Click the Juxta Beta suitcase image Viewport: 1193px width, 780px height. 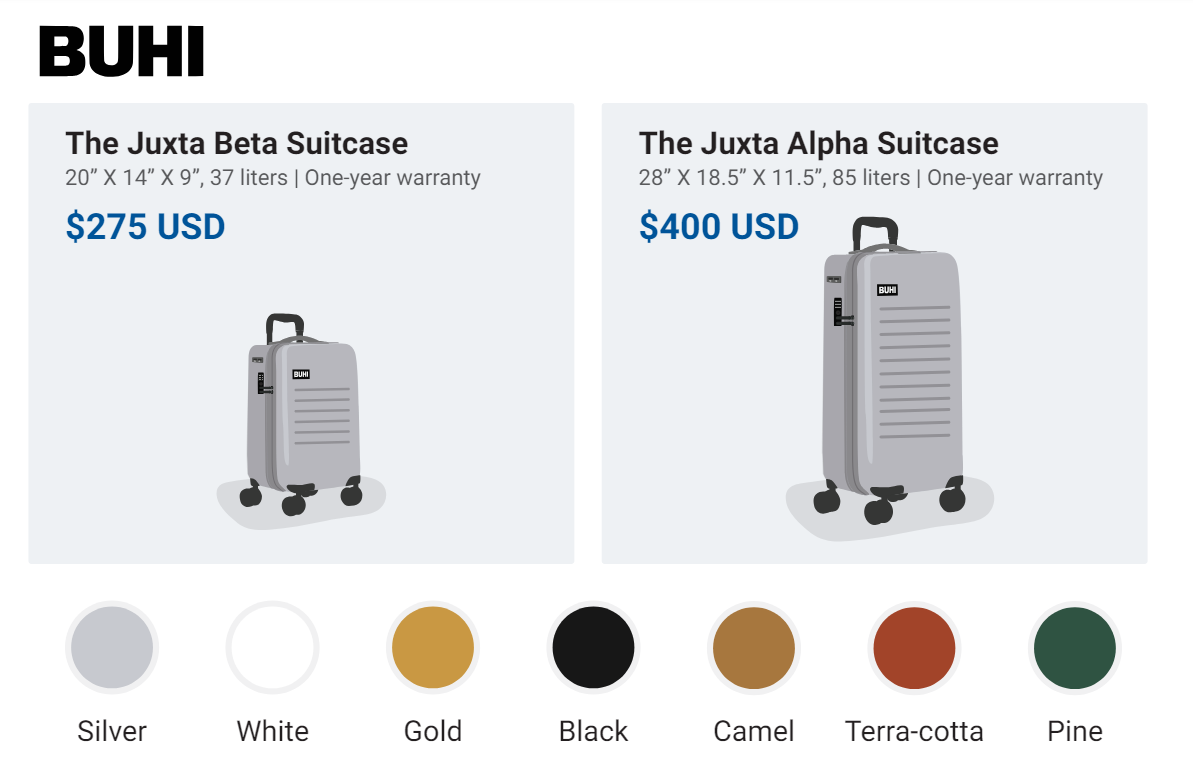click(x=301, y=422)
